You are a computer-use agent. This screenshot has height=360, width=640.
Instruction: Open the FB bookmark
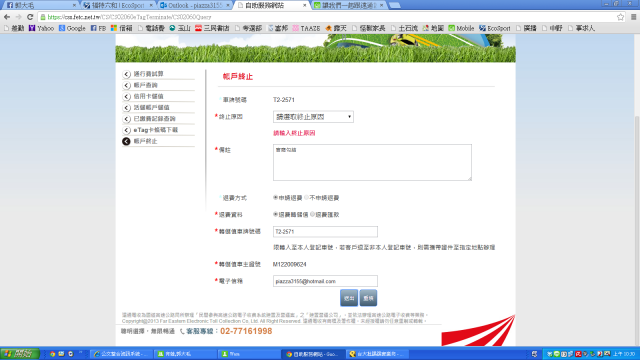tap(98, 28)
